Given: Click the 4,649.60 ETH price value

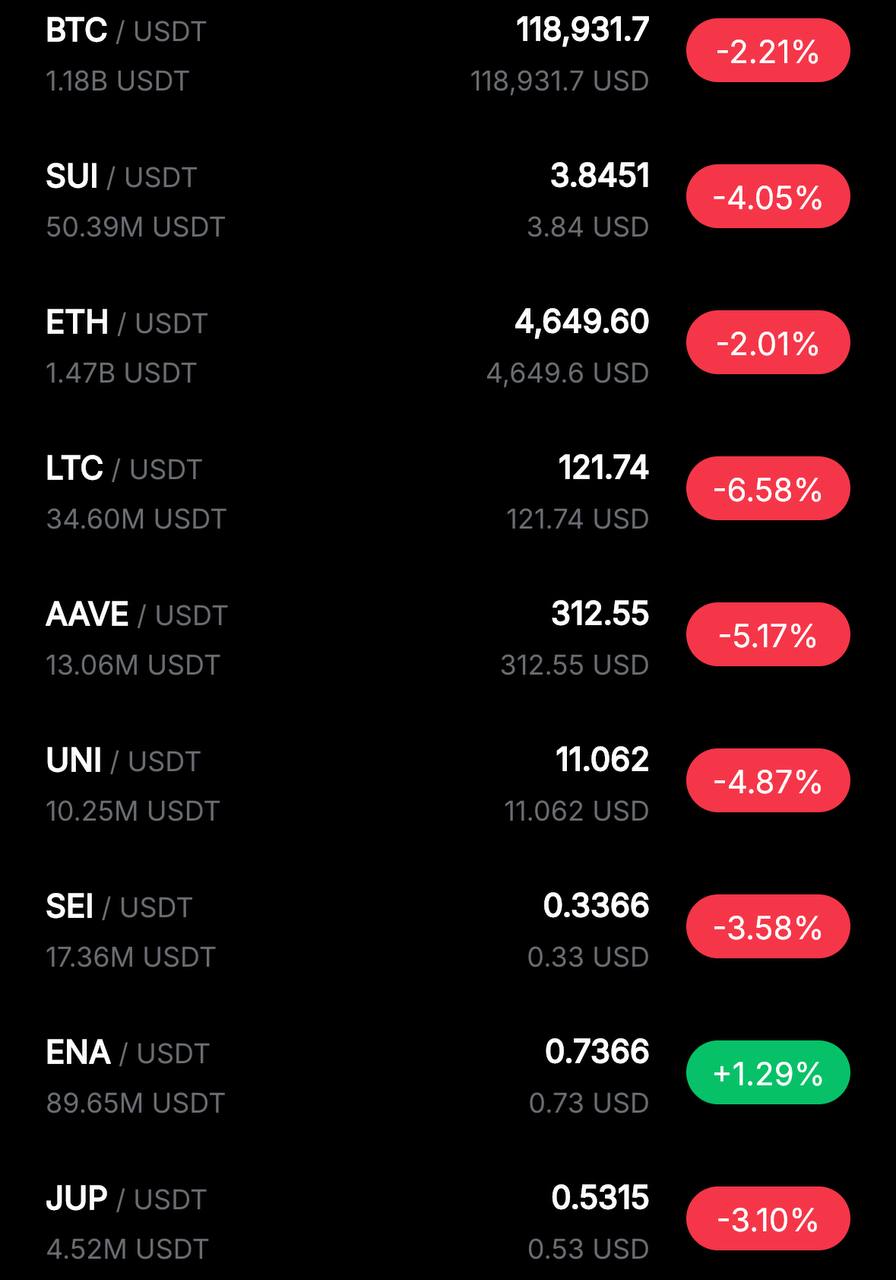Looking at the screenshot, I should pos(582,322).
